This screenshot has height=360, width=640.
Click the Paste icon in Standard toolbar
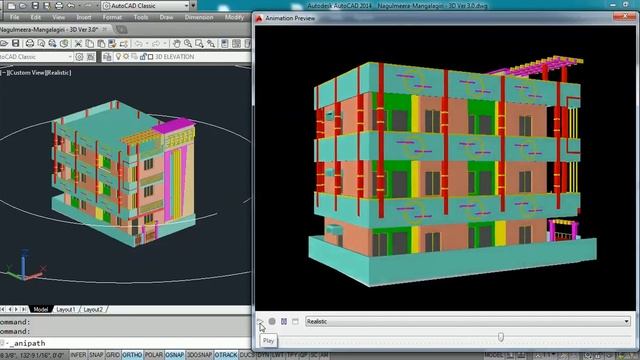point(101,43)
